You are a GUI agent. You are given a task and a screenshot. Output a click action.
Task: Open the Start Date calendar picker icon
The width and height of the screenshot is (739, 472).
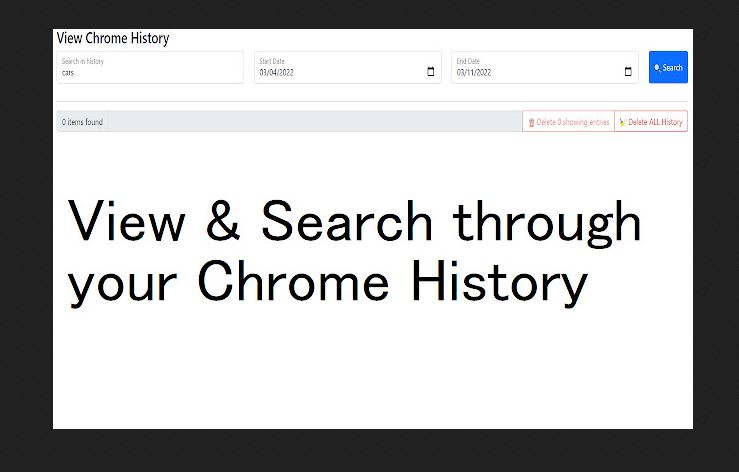[x=430, y=72]
